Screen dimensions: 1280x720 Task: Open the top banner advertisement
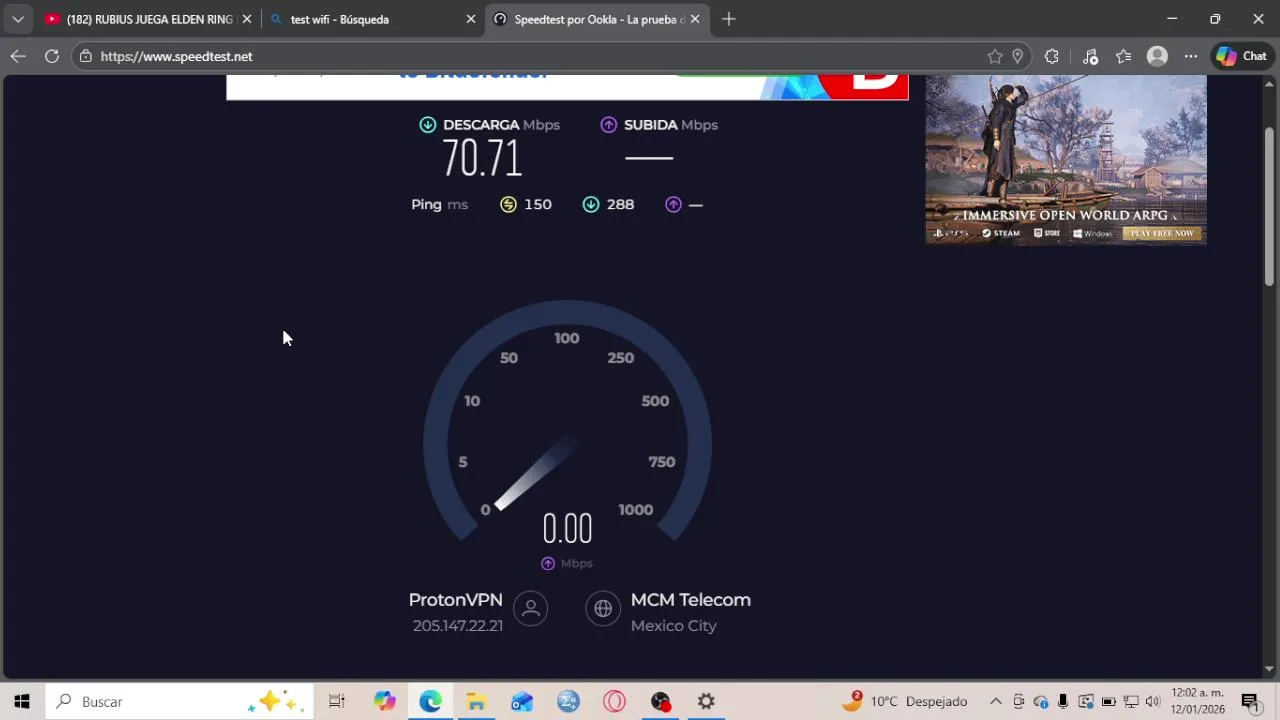(567, 87)
